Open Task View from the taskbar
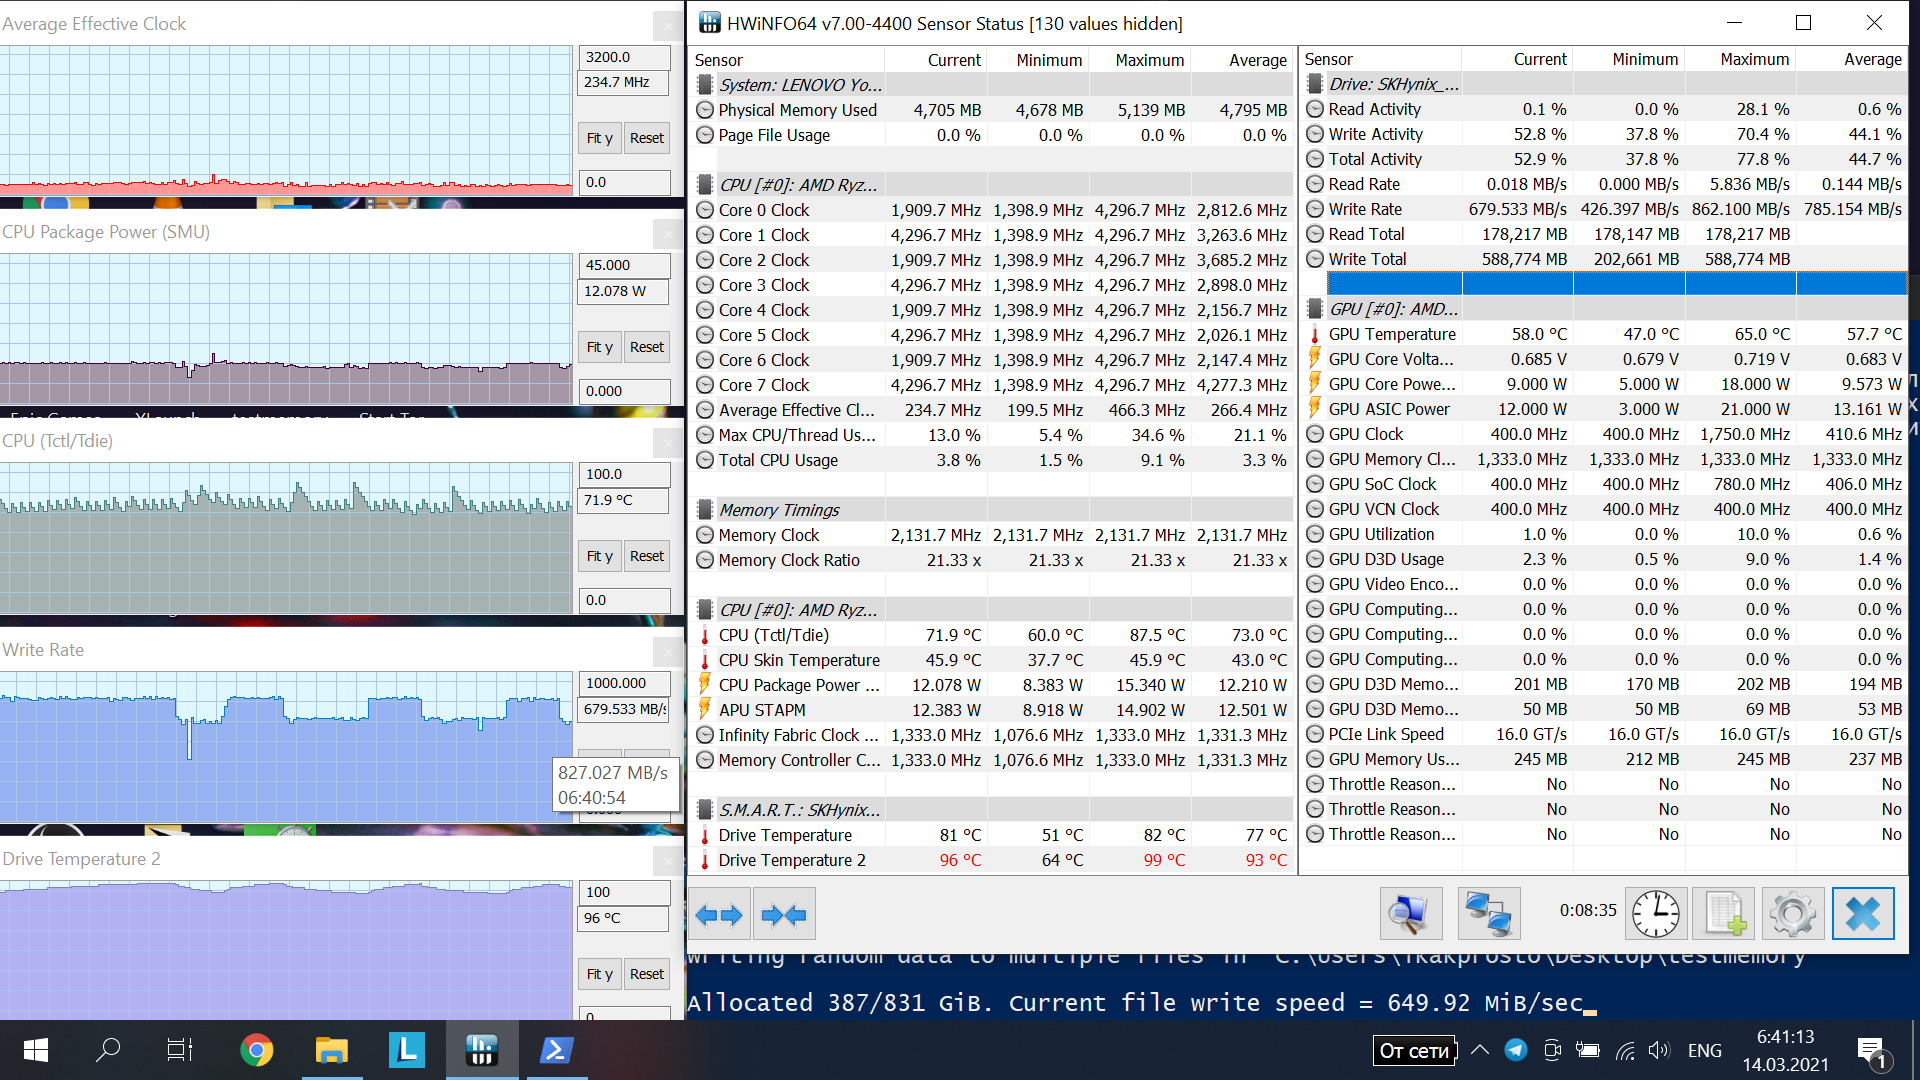 pyautogui.click(x=180, y=1050)
